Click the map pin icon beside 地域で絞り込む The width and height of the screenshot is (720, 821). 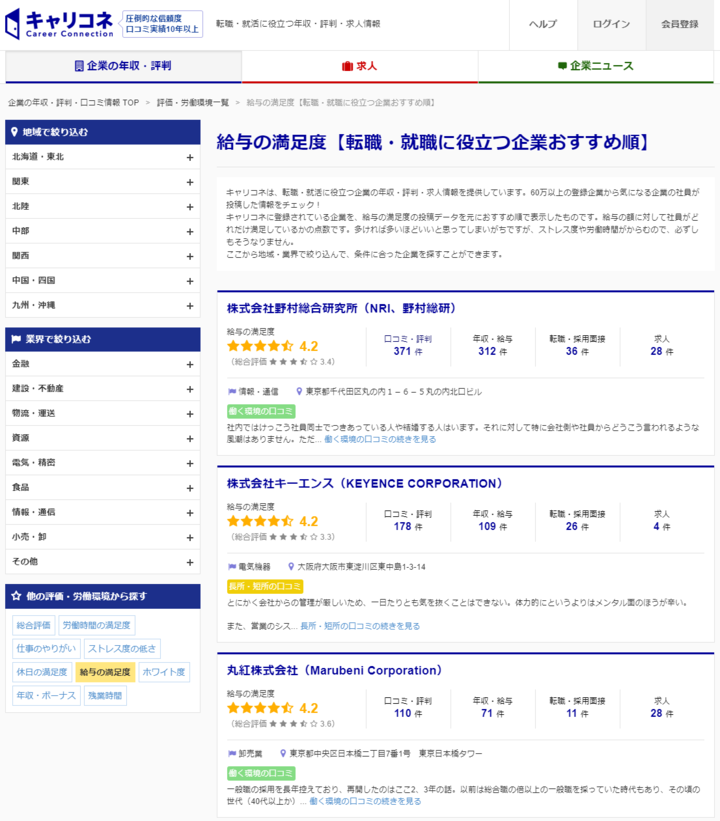tap(15, 132)
